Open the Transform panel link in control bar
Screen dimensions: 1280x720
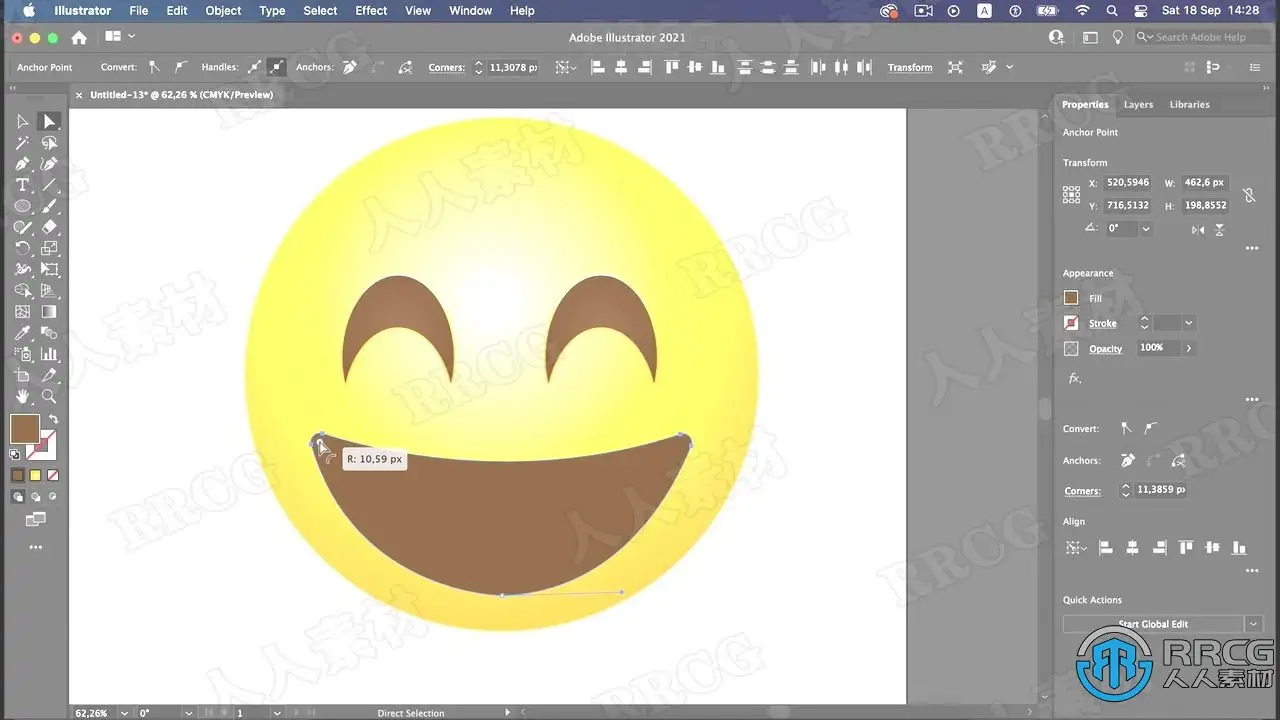(x=909, y=67)
